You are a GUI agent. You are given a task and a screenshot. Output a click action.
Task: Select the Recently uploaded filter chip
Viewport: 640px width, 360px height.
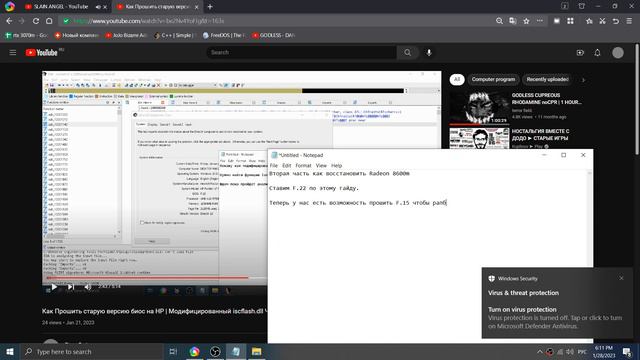[547, 80]
